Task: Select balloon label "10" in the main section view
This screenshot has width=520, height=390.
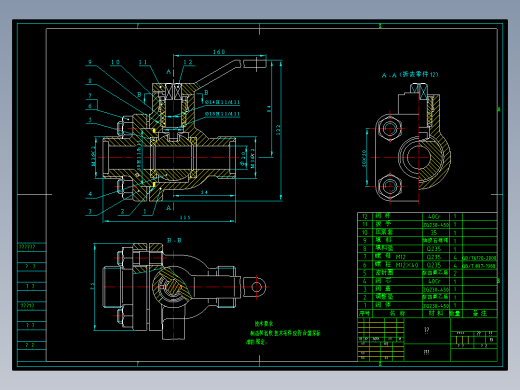Action: point(115,62)
